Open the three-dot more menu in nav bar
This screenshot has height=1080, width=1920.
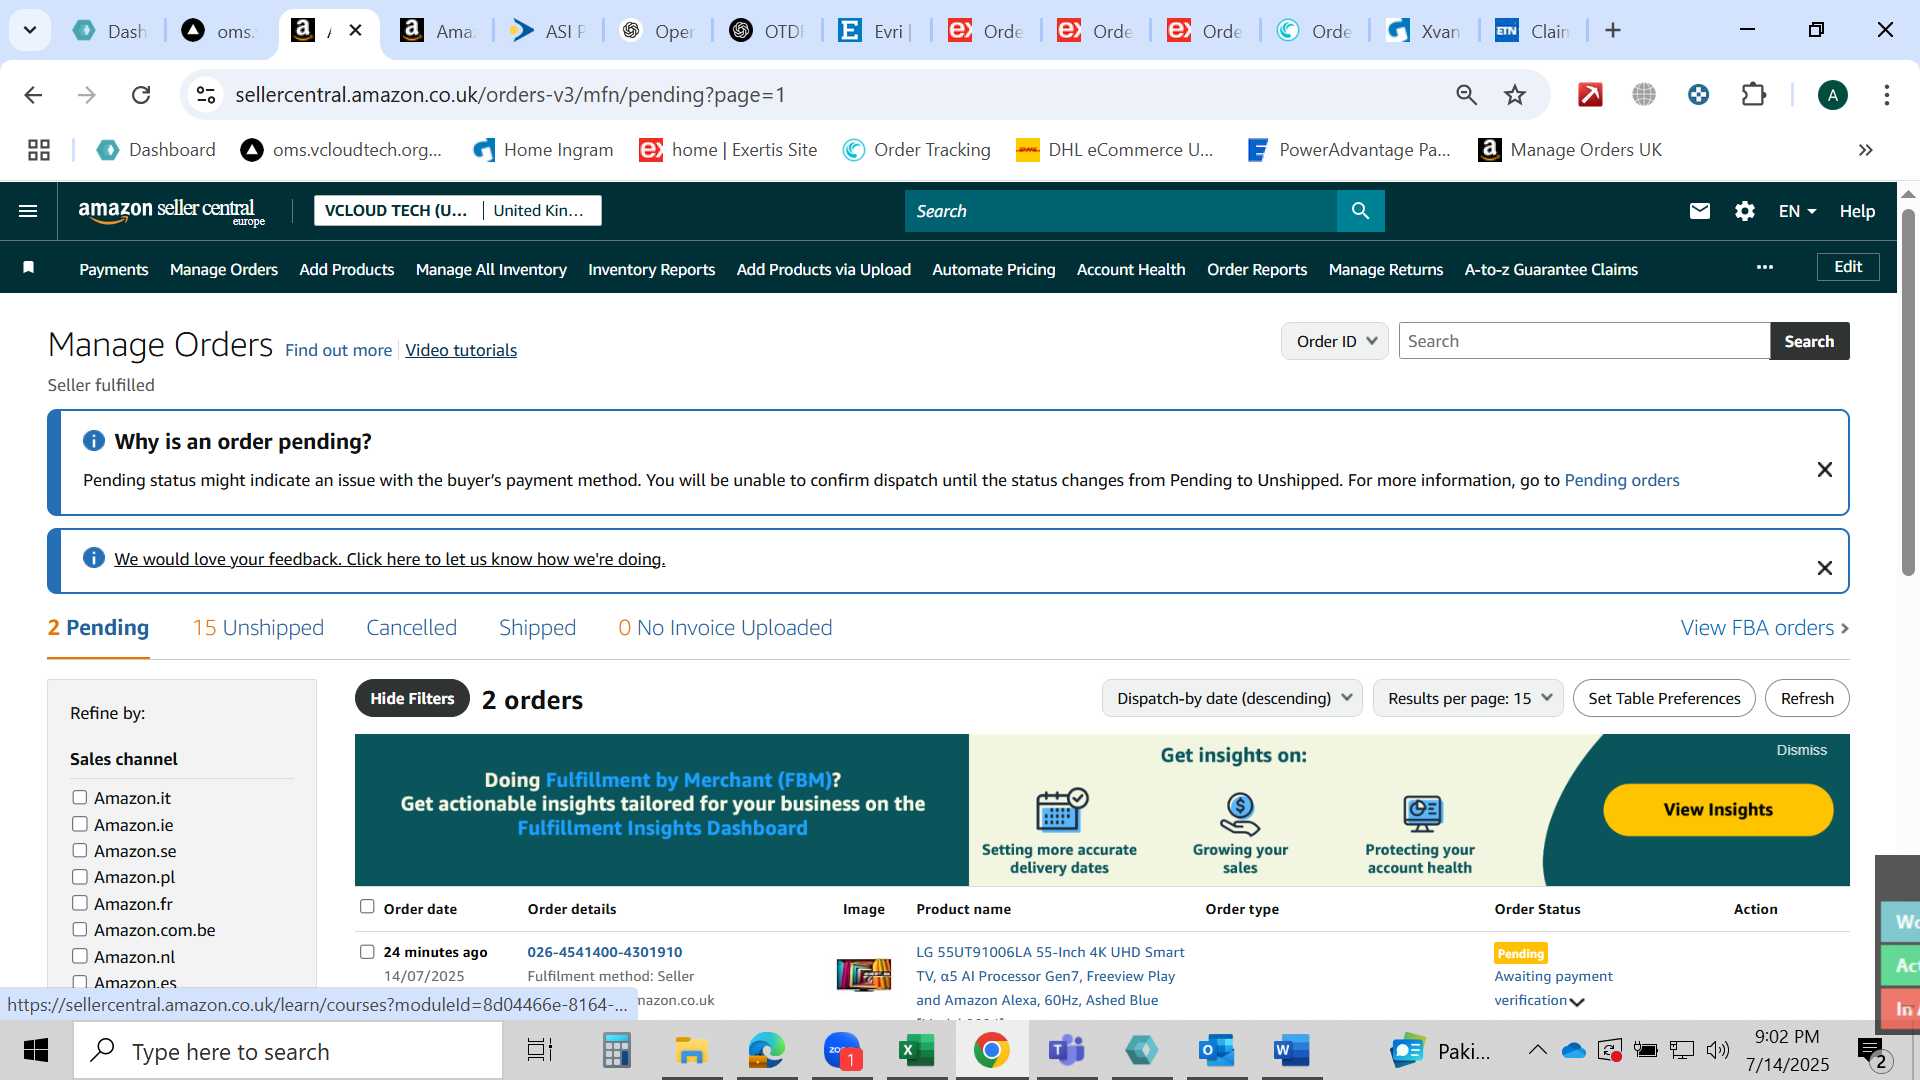(1765, 267)
